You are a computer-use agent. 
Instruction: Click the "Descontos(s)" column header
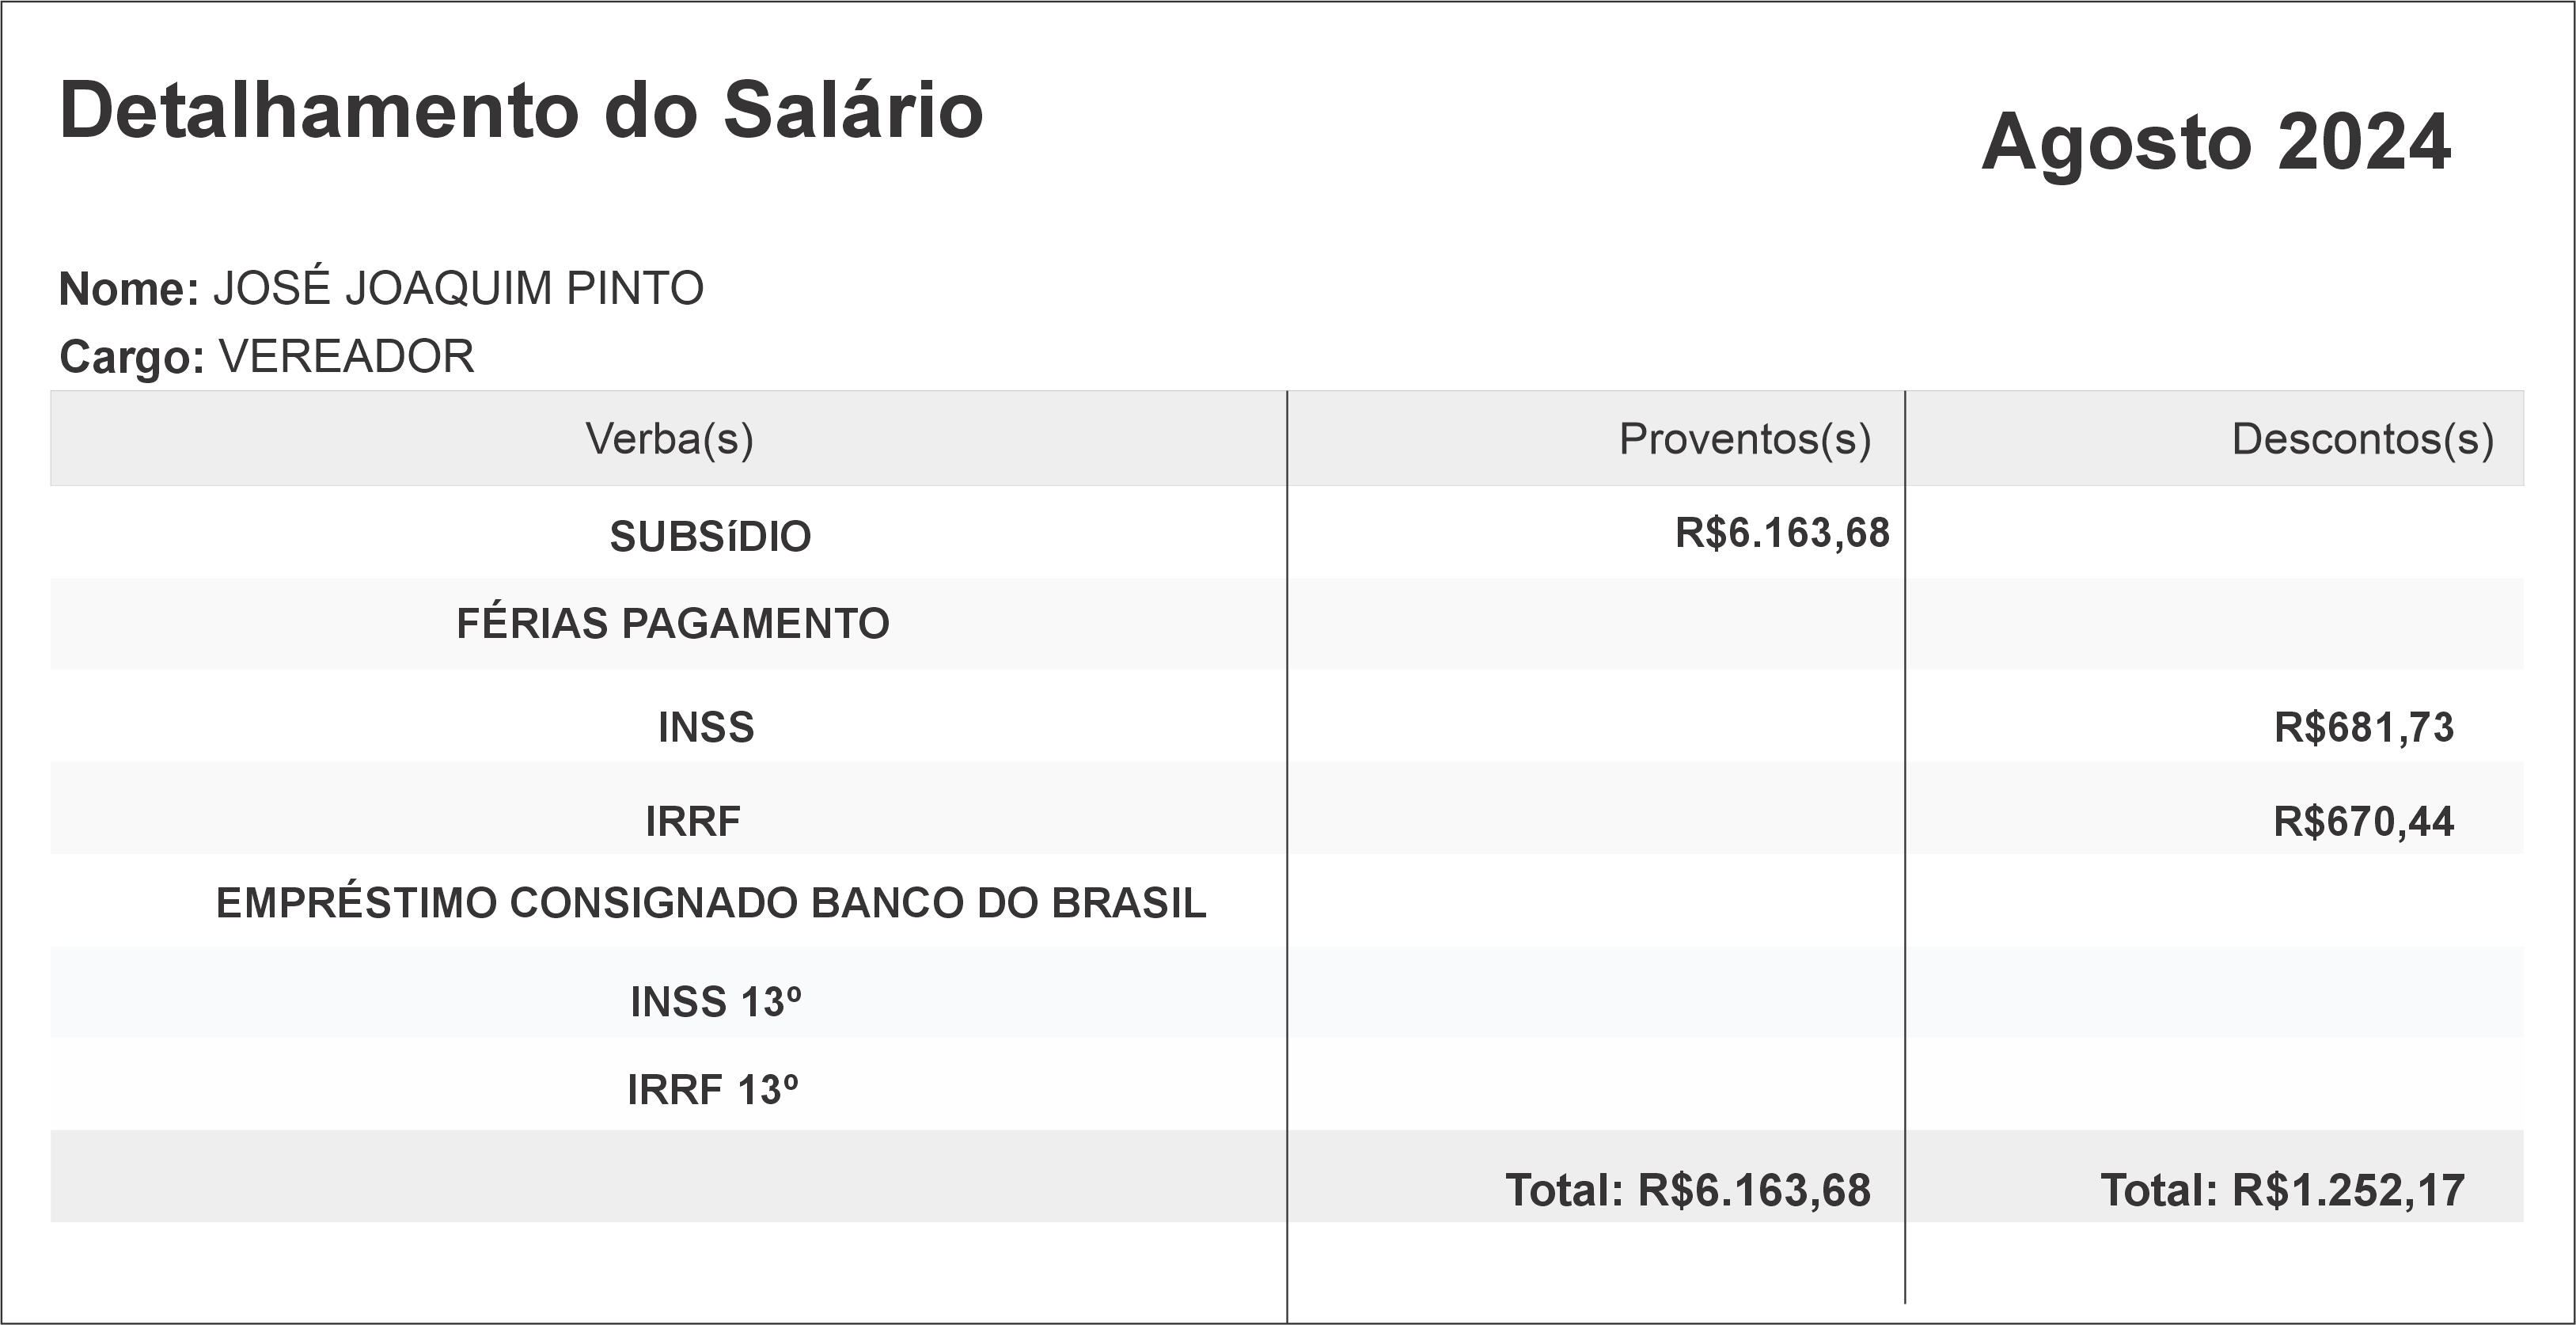(x=2362, y=439)
